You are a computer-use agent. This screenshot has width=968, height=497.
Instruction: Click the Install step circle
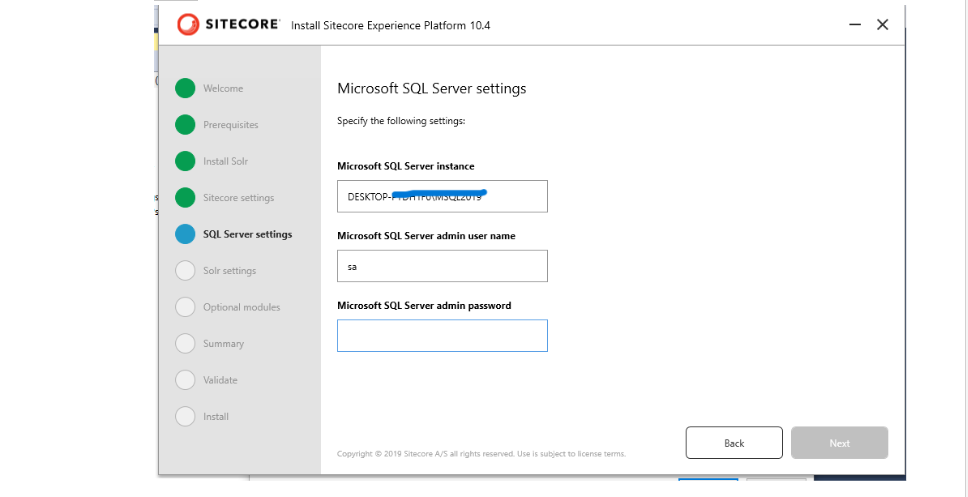(185, 416)
